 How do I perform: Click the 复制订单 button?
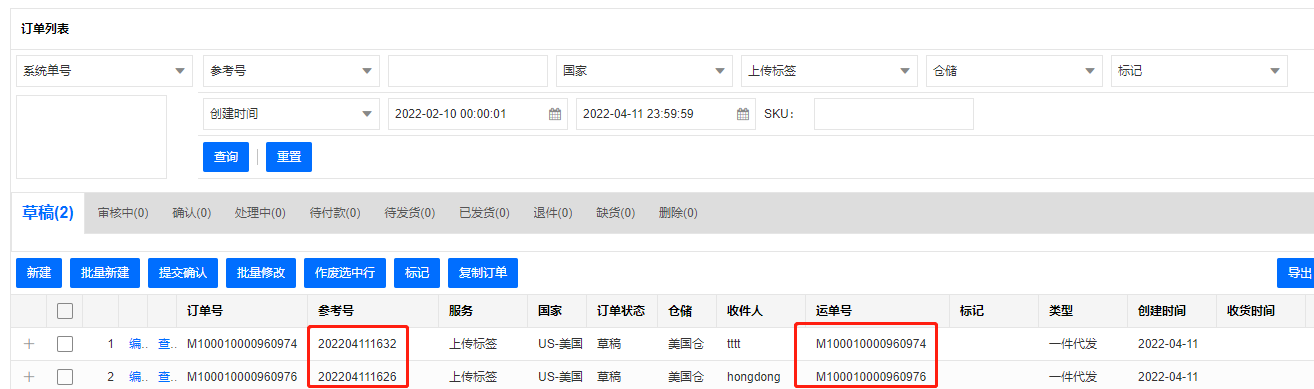[x=483, y=272]
